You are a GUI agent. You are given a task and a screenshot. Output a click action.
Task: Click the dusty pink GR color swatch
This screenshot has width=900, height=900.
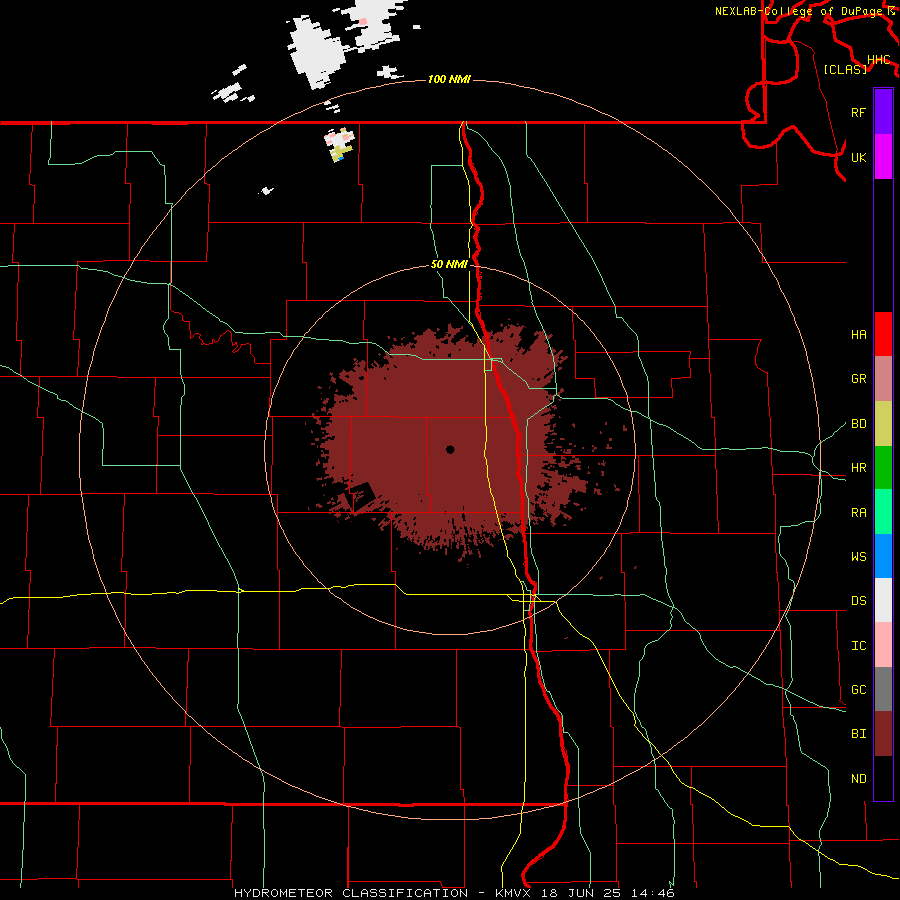point(883,378)
